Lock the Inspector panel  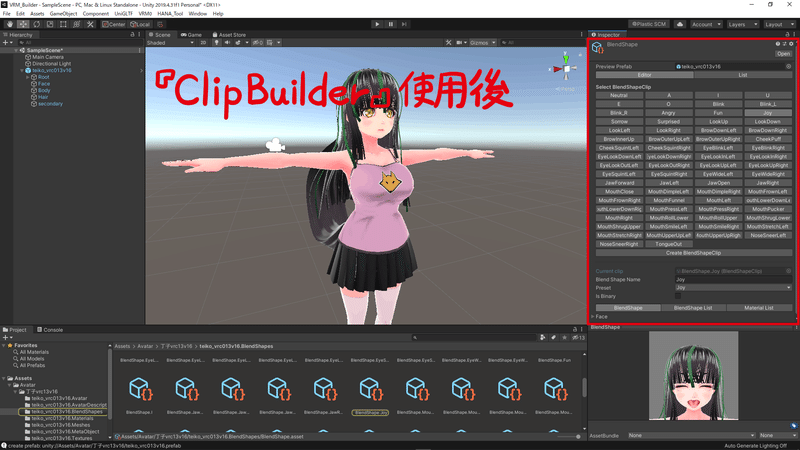787,35
